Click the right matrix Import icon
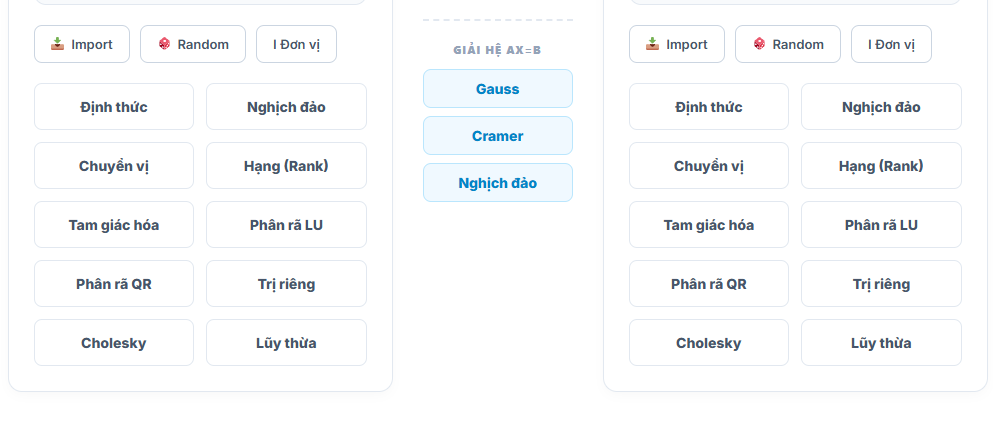 coord(653,44)
